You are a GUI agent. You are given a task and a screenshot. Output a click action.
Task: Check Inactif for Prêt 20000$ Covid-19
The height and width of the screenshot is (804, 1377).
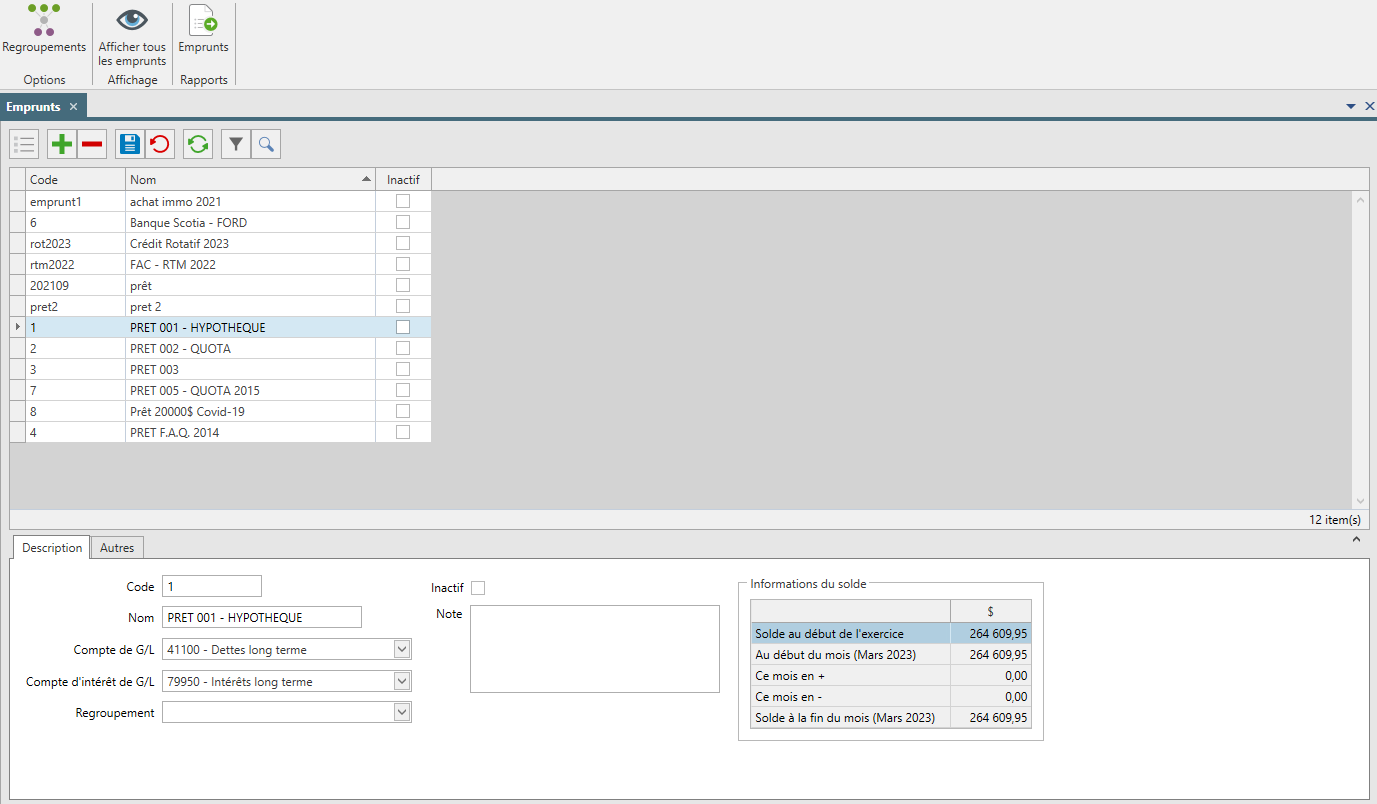point(403,411)
